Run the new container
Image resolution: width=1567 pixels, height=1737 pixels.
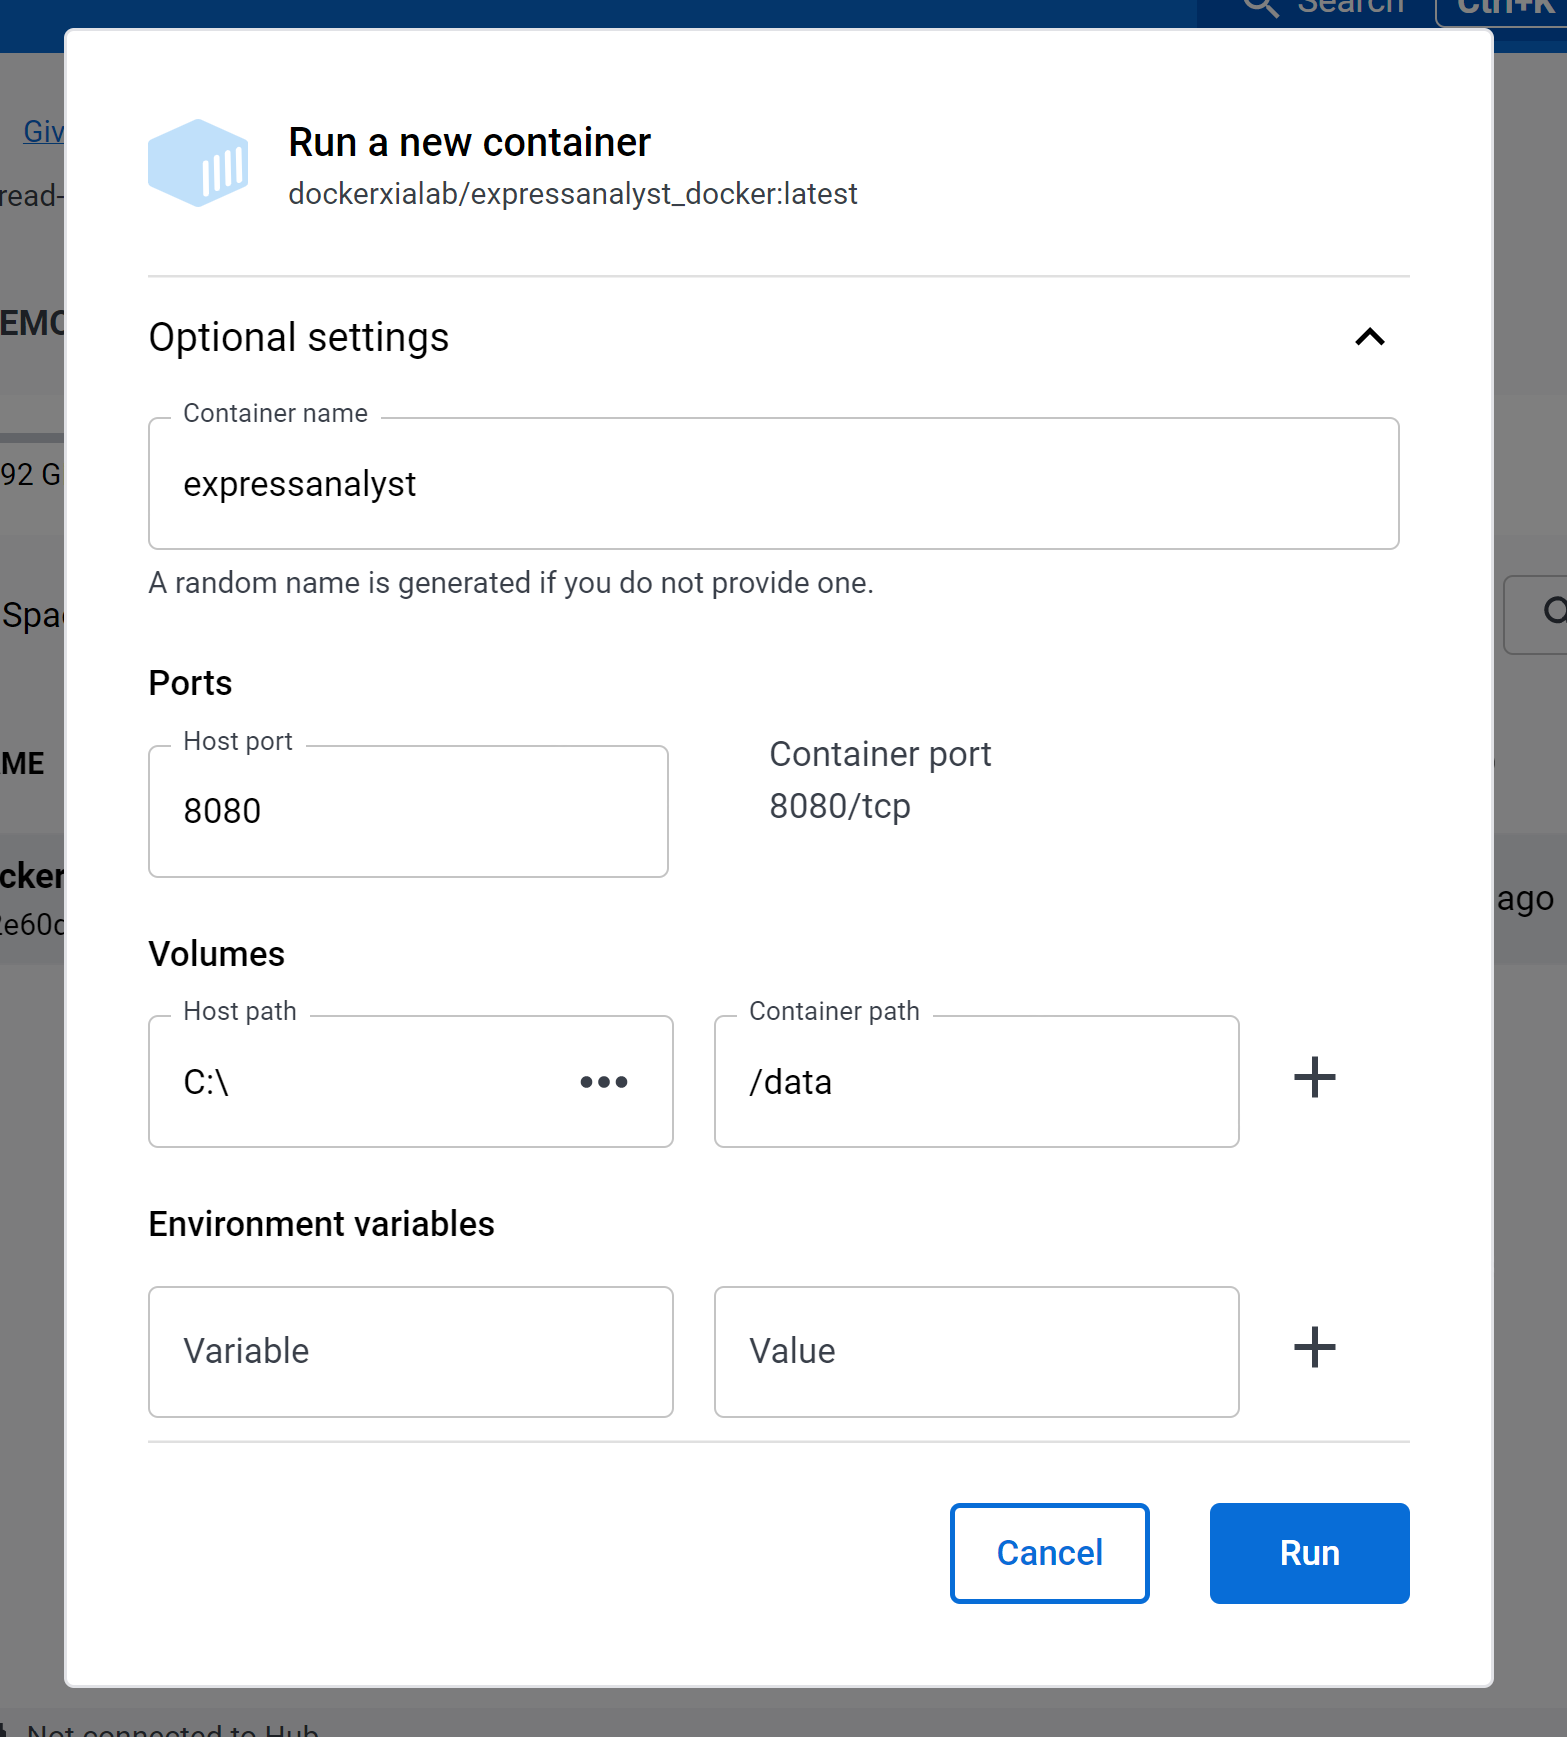point(1309,1553)
